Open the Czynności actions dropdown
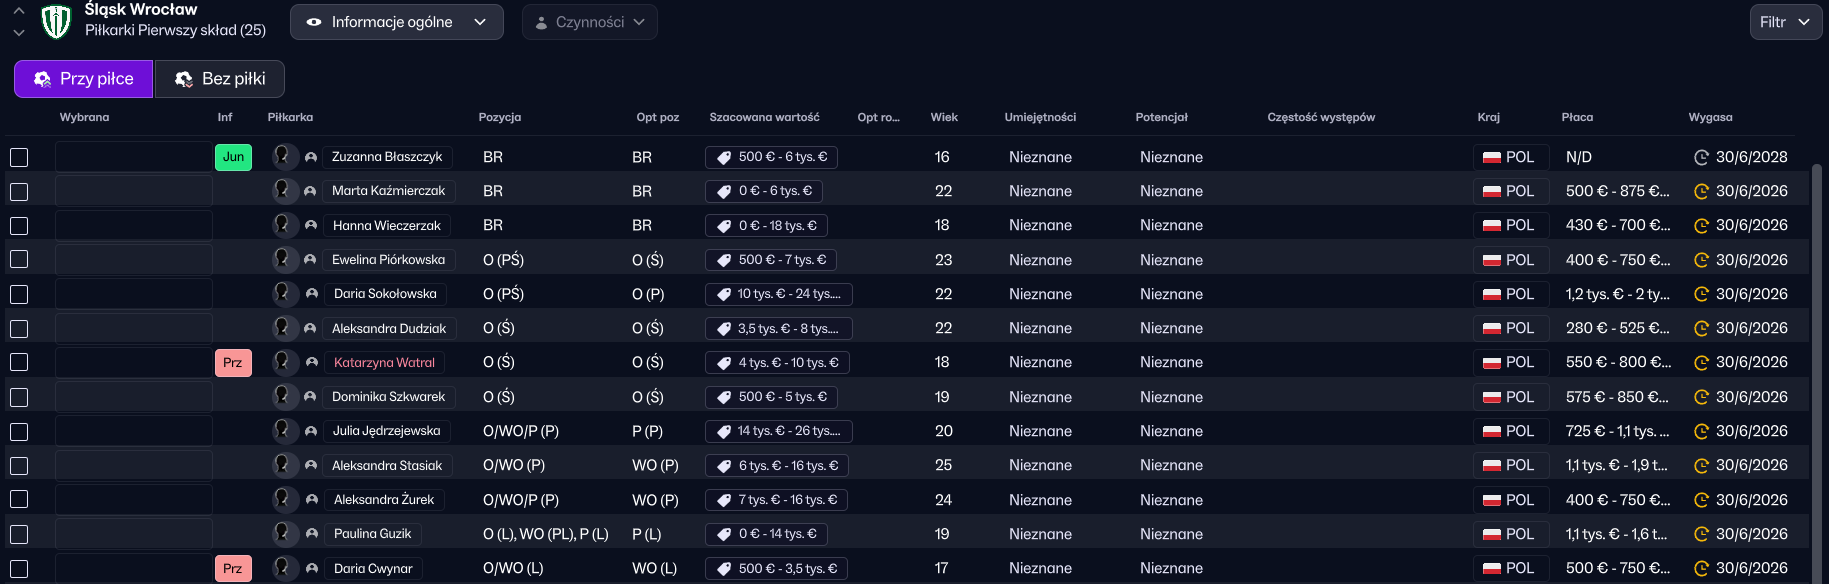This screenshot has height=584, width=1829. click(589, 22)
